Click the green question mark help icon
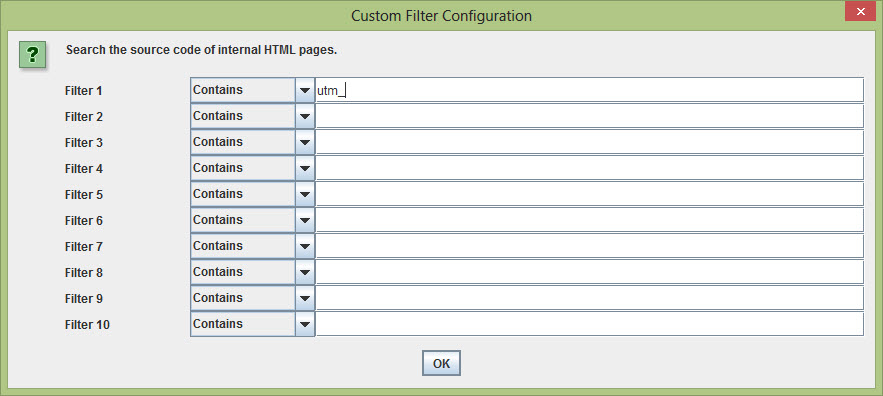 (x=32, y=55)
